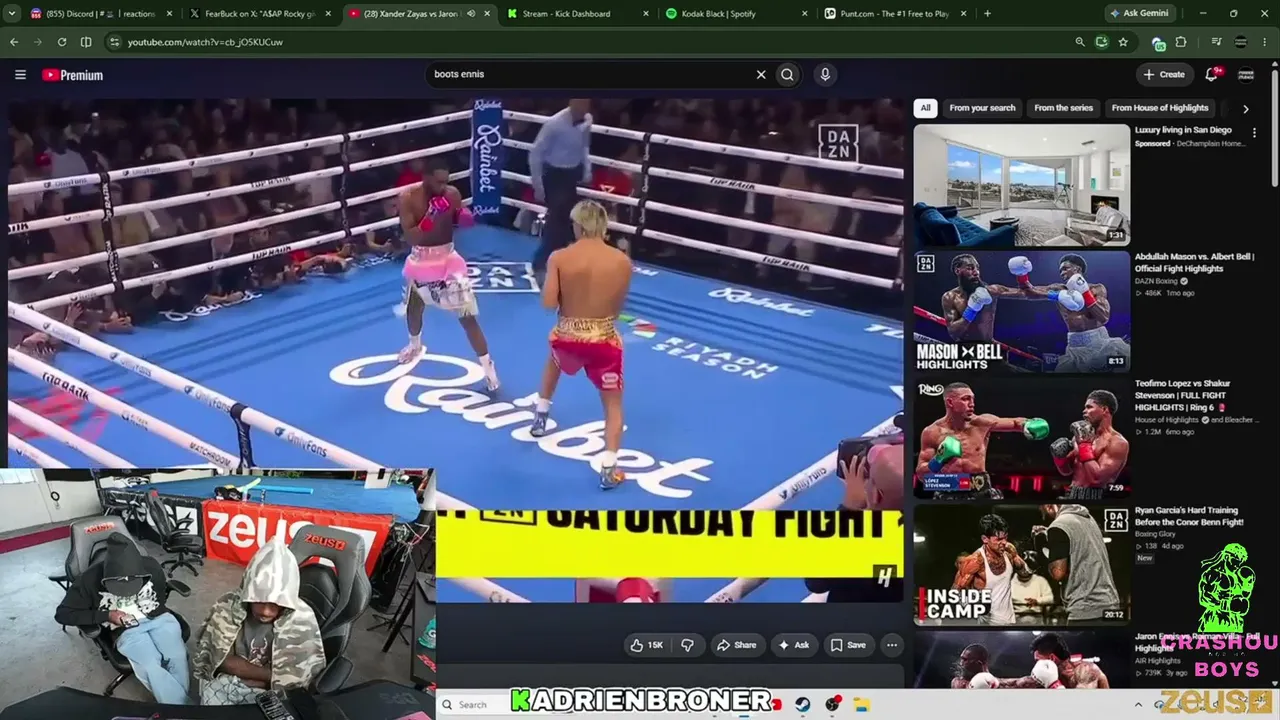Switch to FearBuck on X tab
Screen dimensions: 1280x720
[261, 14]
